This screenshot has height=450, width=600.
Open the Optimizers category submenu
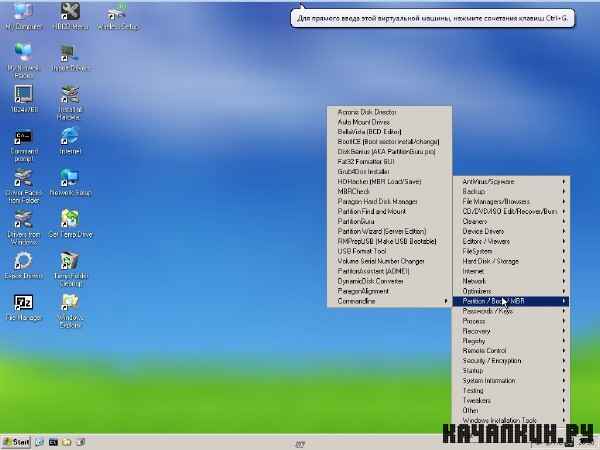[511, 291]
